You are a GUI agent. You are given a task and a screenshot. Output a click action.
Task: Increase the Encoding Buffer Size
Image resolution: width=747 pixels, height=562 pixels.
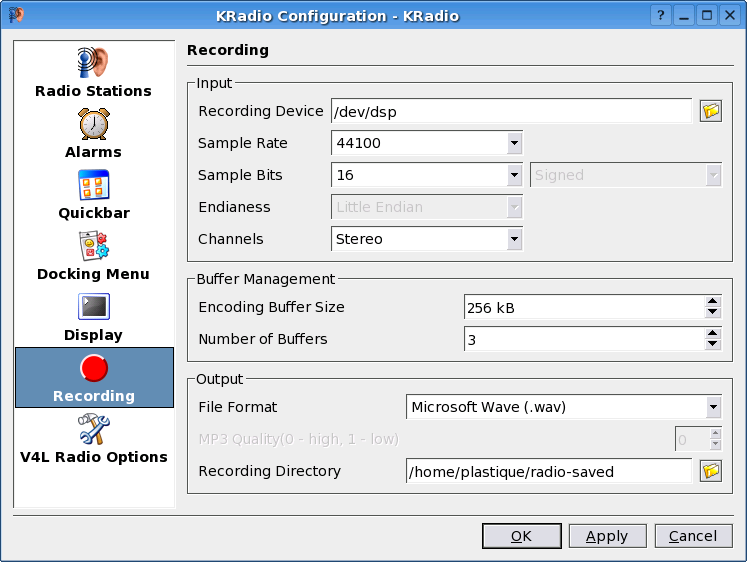click(x=713, y=301)
